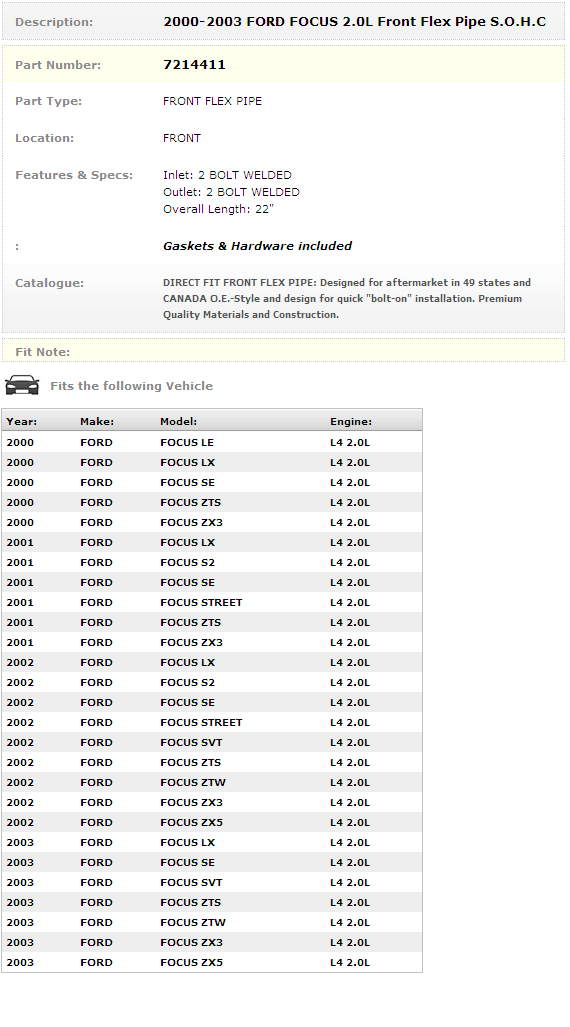Screen dimensions: 570x1027
Task: Click the Fits the following Vehicle heading
Action: [132, 386]
